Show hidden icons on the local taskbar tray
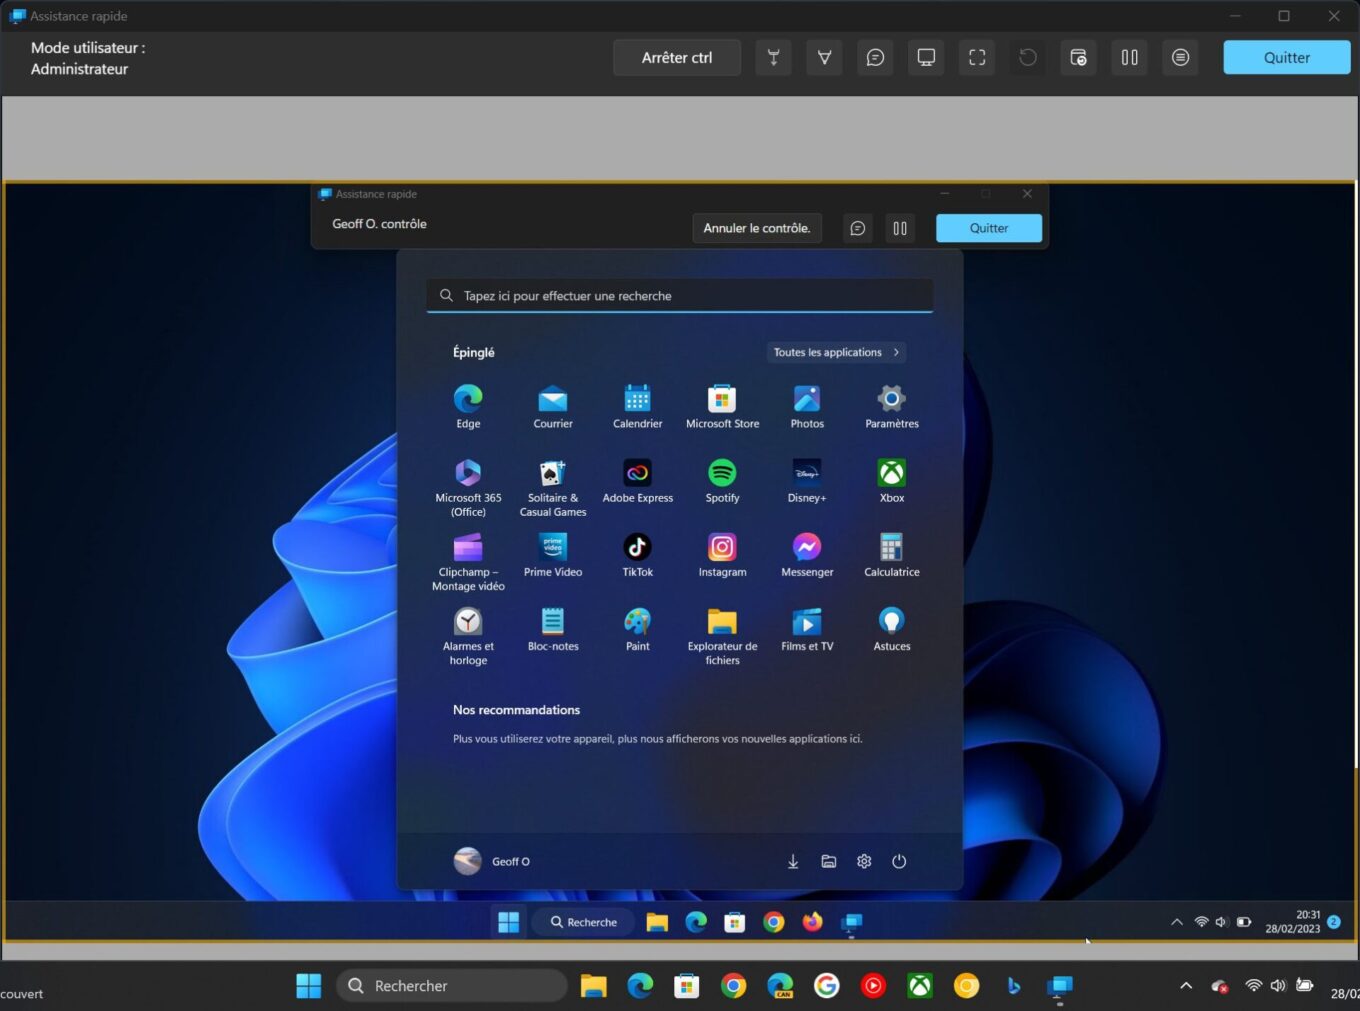The height and width of the screenshot is (1011, 1360). pos(1186,986)
